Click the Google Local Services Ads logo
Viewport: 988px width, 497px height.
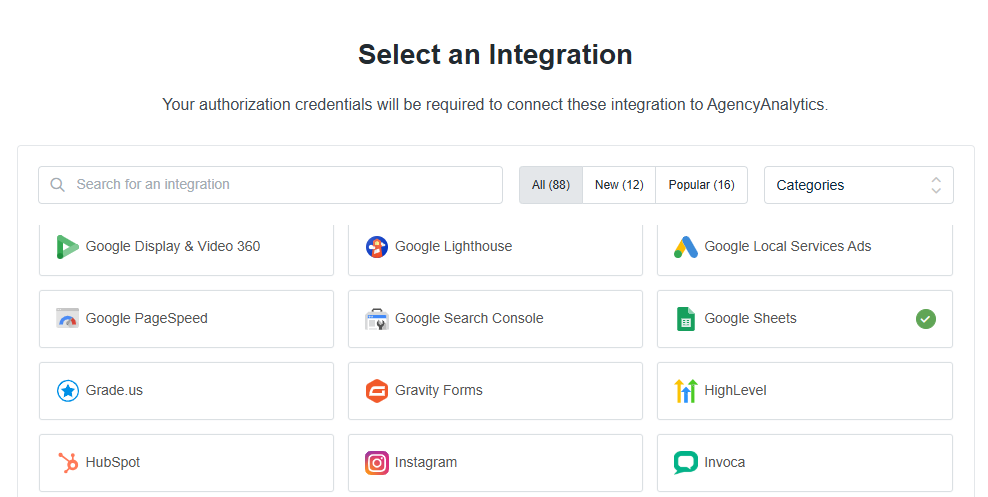pos(686,247)
